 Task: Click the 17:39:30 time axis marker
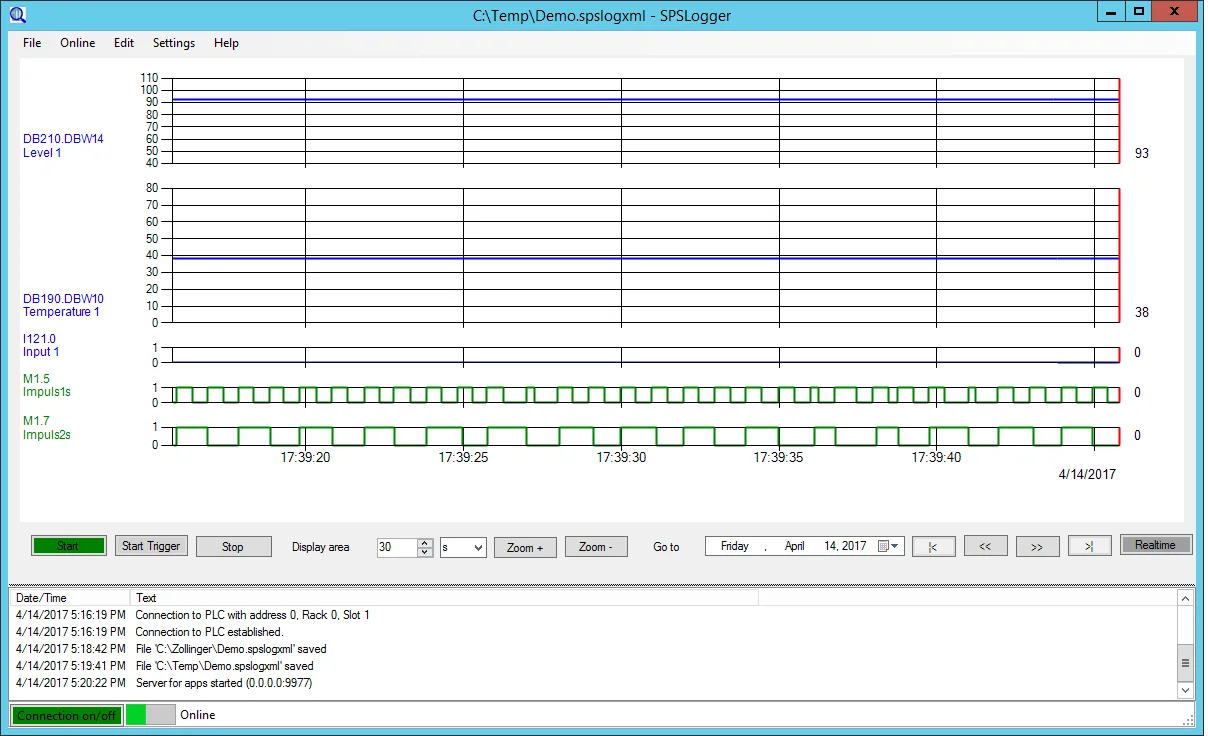(x=621, y=457)
